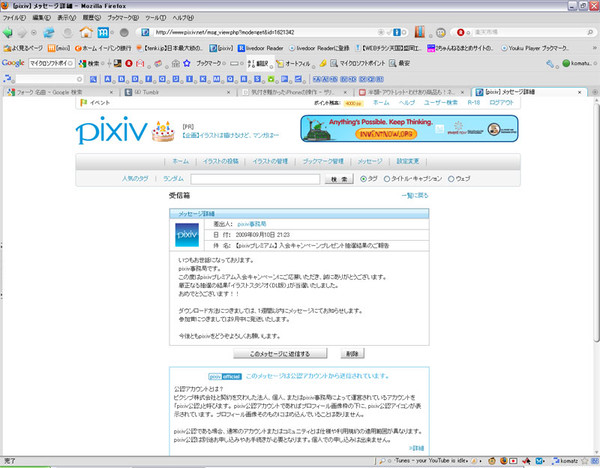
Task: Close the pixiv メッセージ詳細 tab
Action: point(579,92)
